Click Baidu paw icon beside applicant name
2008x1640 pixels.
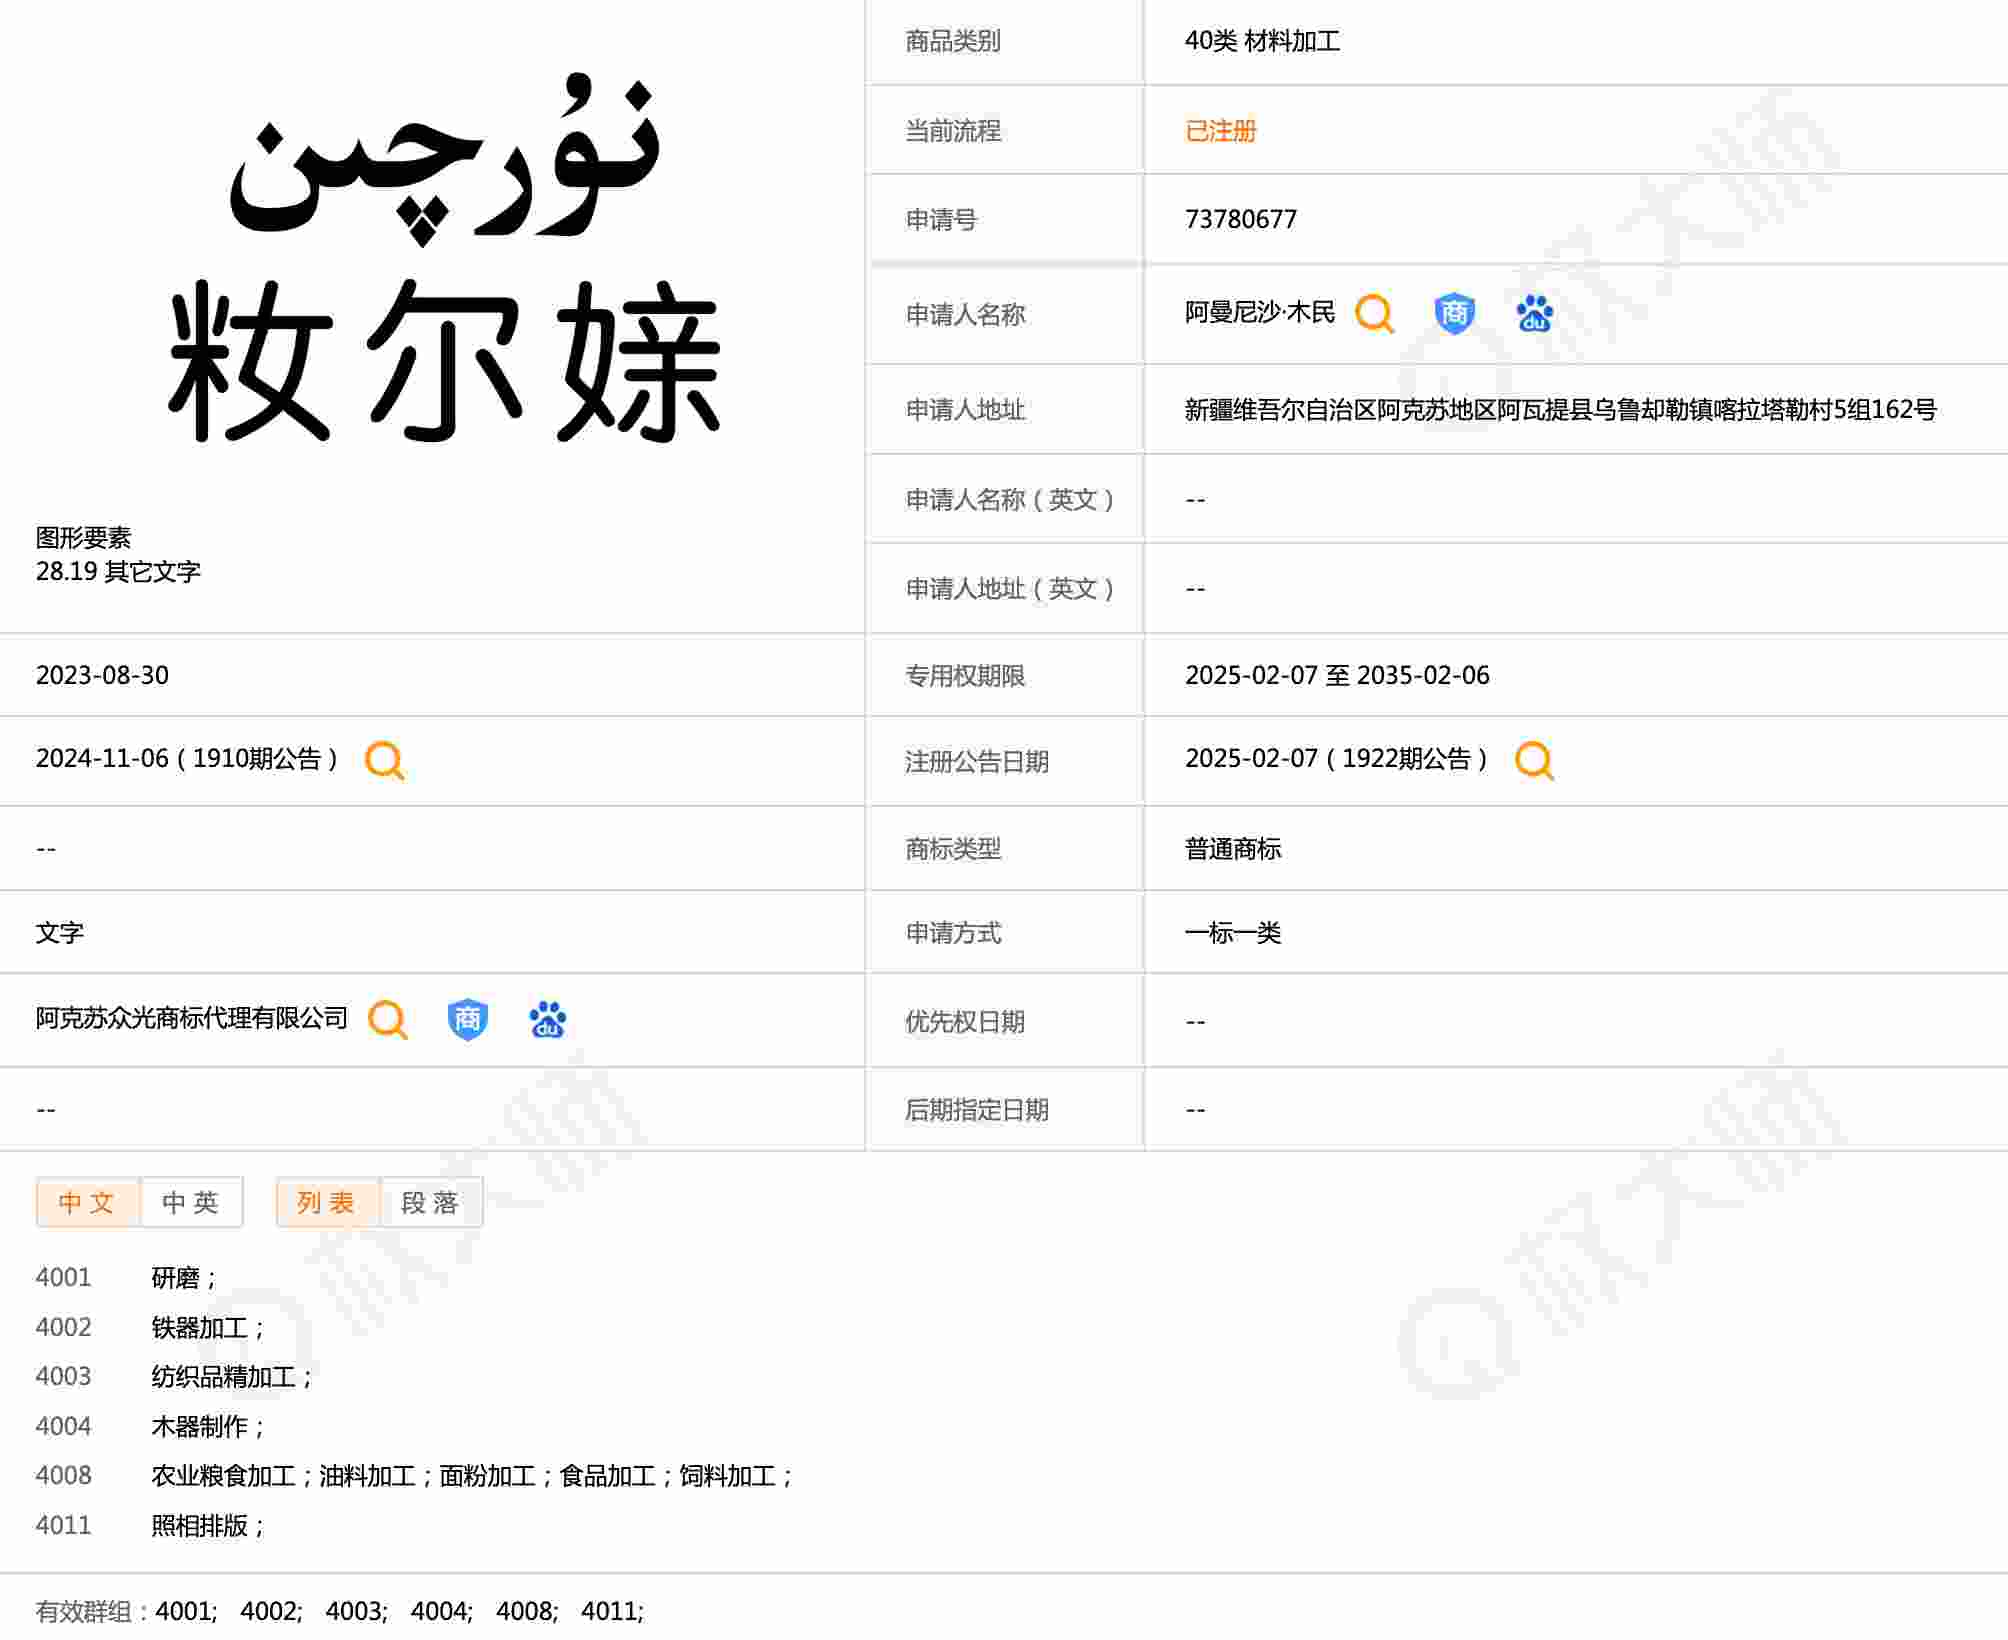1534,314
